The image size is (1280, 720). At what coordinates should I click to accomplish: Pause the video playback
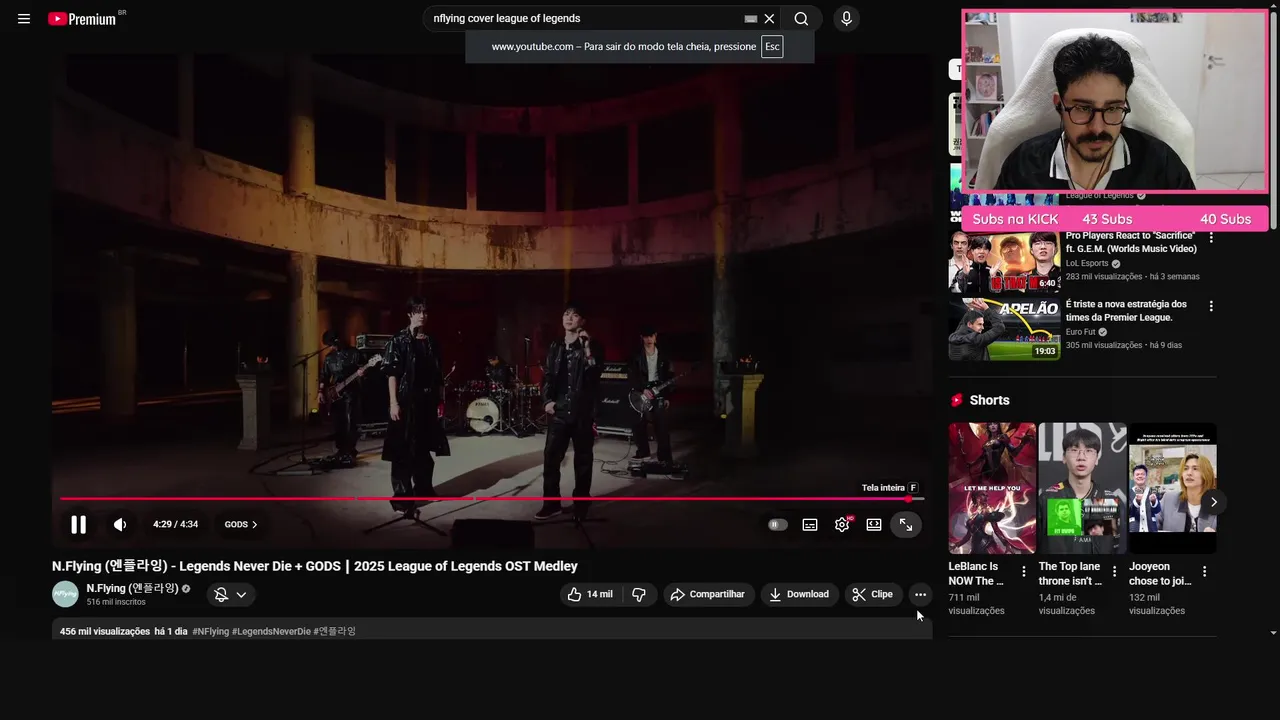coord(78,524)
